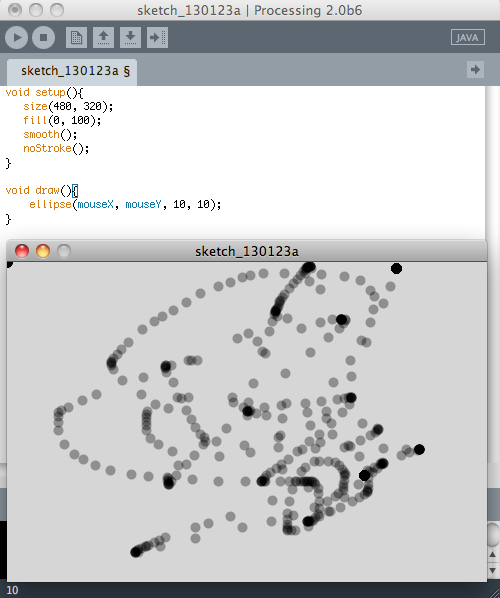Click the disabled zoom button of the sketch window
This screenshot has width=500, height=598.
click(x=64, y=251)
